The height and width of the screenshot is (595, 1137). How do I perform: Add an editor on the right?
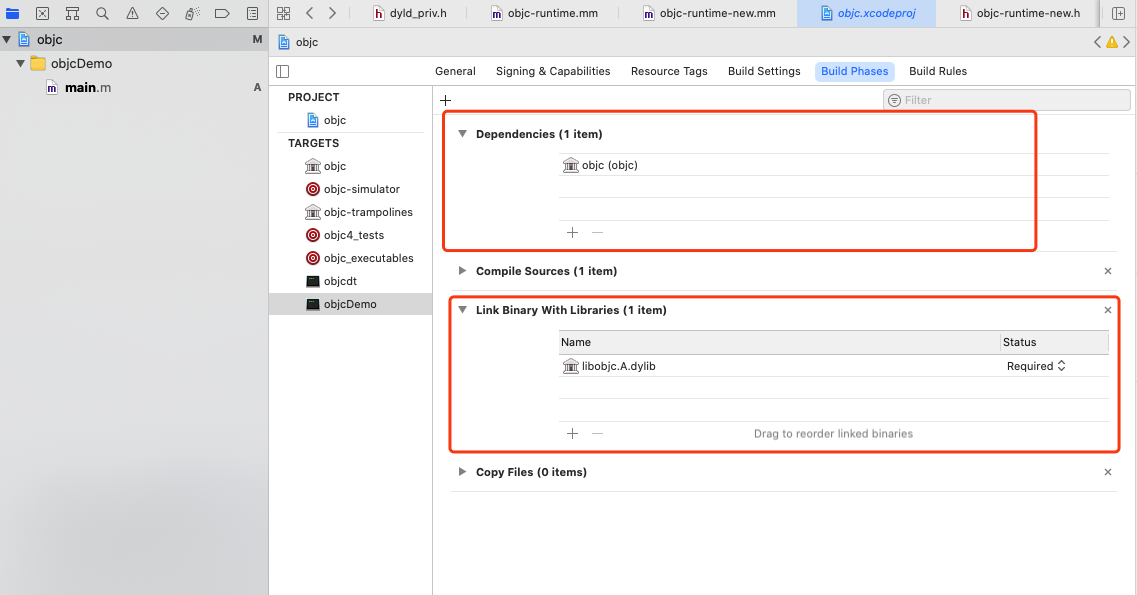coord(1118,13)
